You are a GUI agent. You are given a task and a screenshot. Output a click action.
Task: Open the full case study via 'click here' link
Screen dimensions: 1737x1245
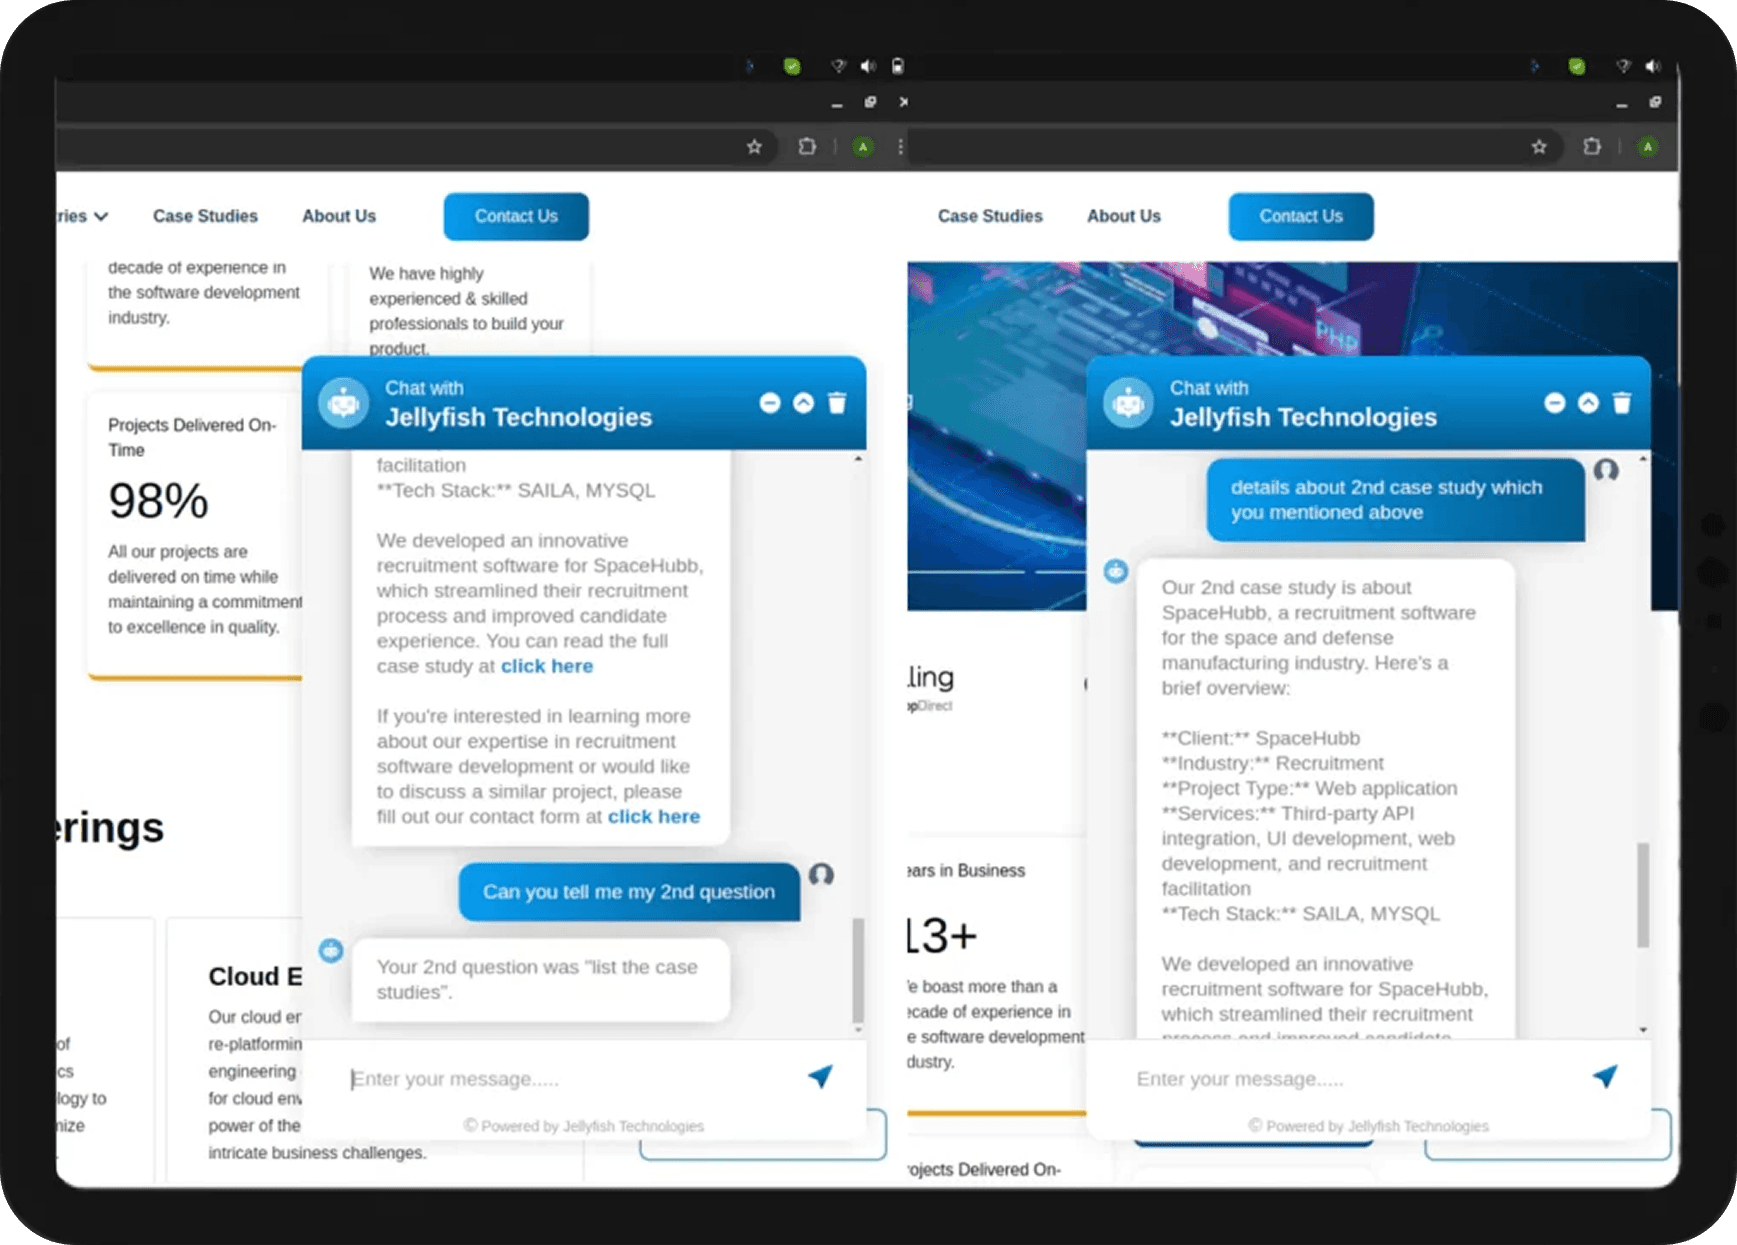pos(547,666)
